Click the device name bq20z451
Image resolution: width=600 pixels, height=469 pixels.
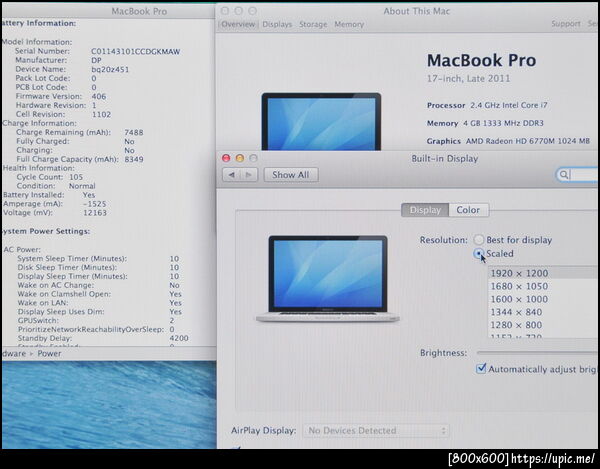[x=110, y=70]
